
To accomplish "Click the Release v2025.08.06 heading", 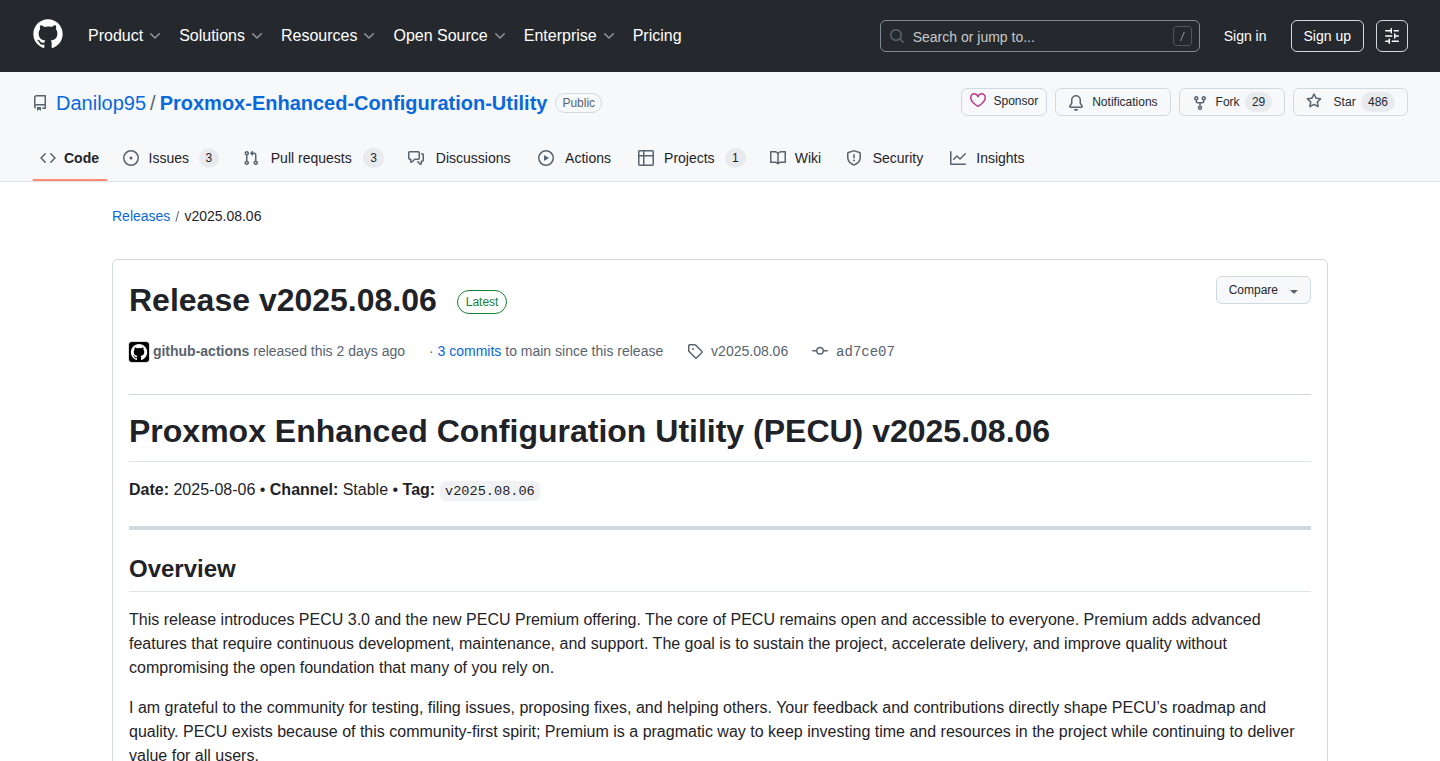I will [283, 301].
